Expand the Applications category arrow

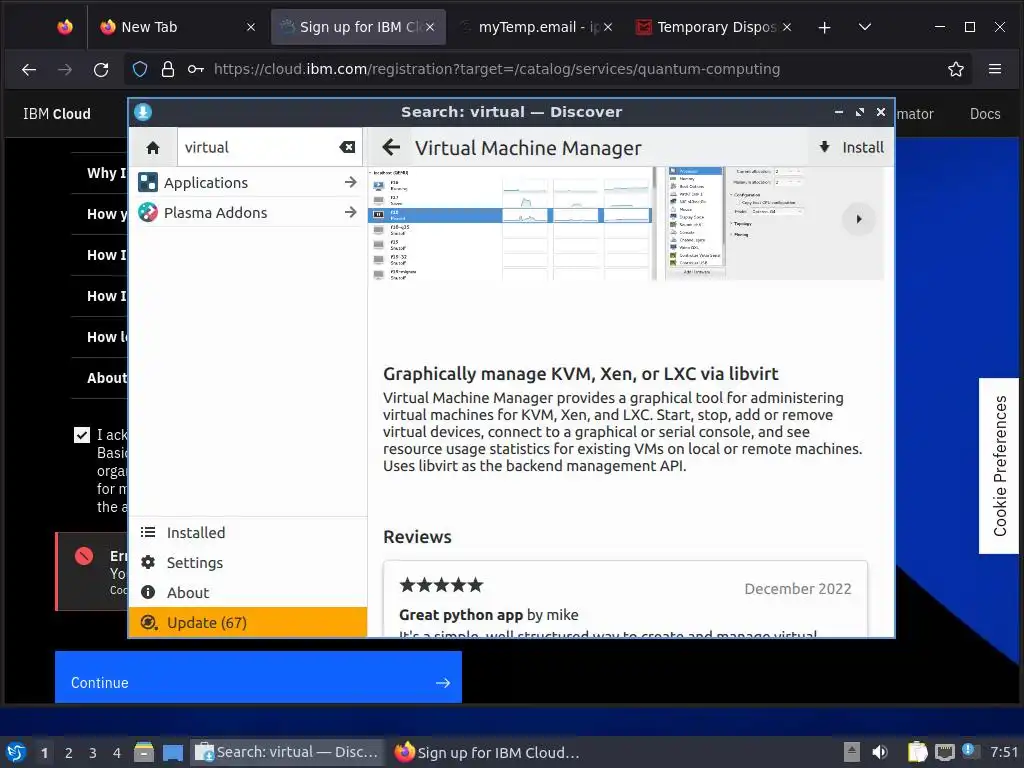[x=350, y=182]
